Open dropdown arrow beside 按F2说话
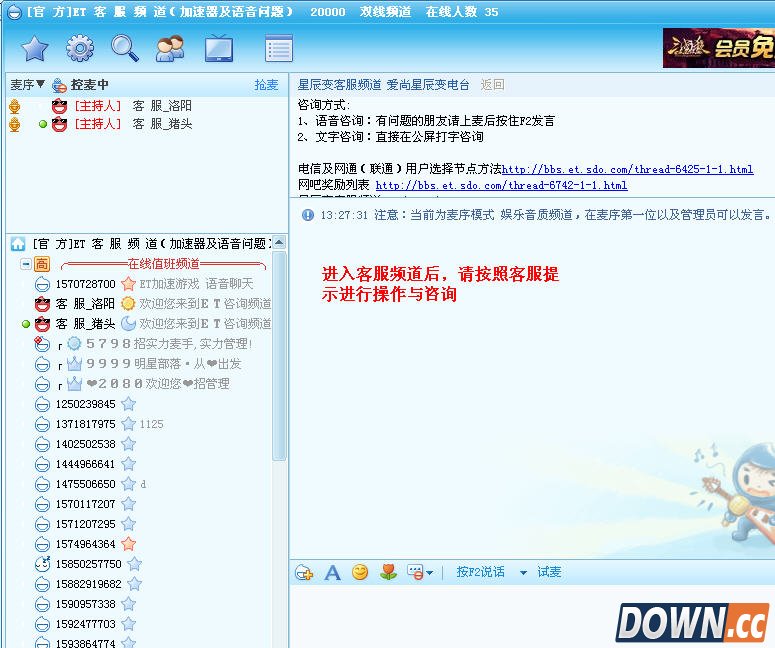 click(523, 573)
